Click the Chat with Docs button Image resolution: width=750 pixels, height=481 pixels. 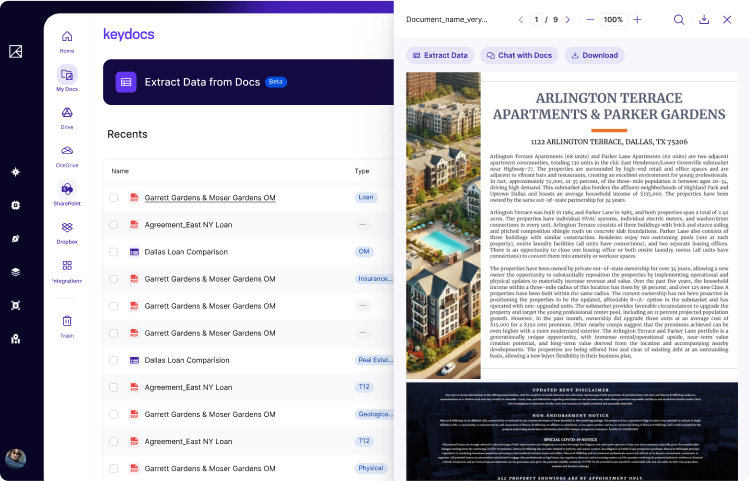pyautogui.click(x=517, y=55)
